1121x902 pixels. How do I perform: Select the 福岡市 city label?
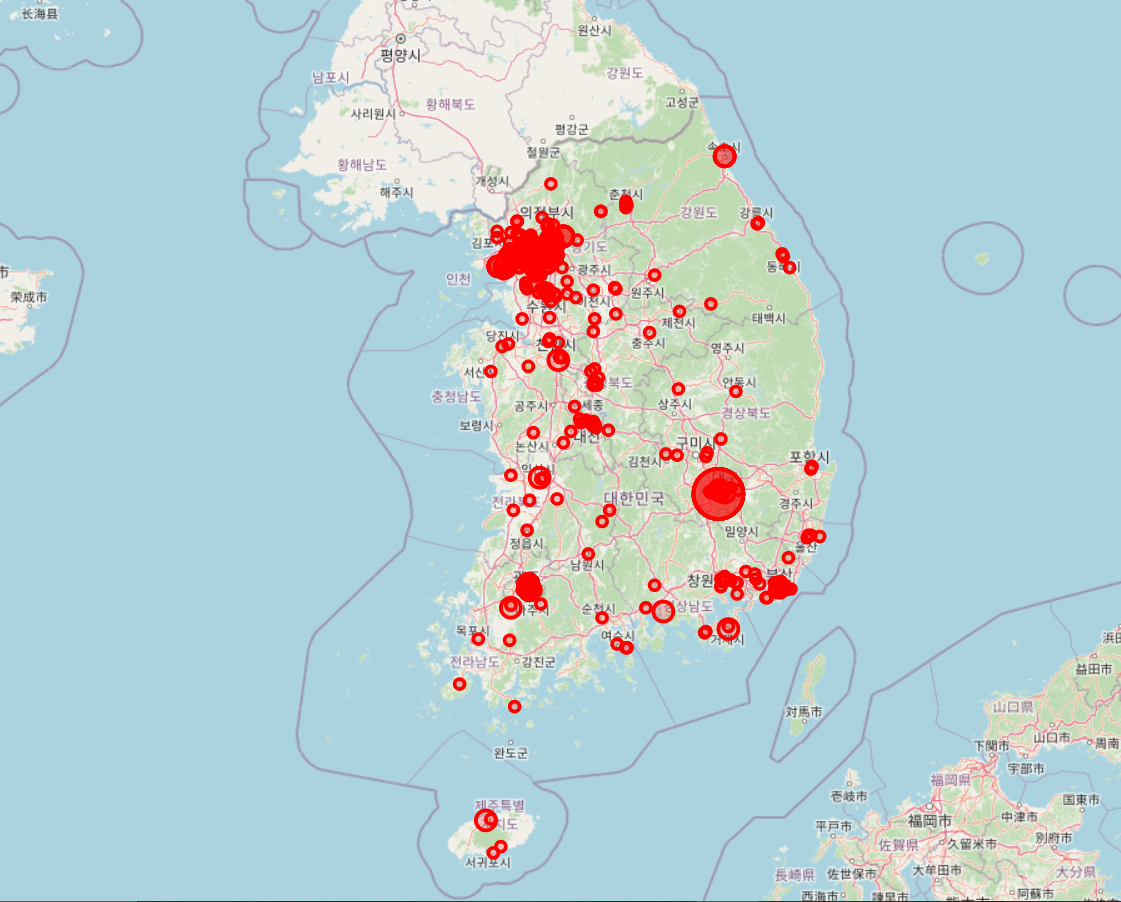point(929,821)
